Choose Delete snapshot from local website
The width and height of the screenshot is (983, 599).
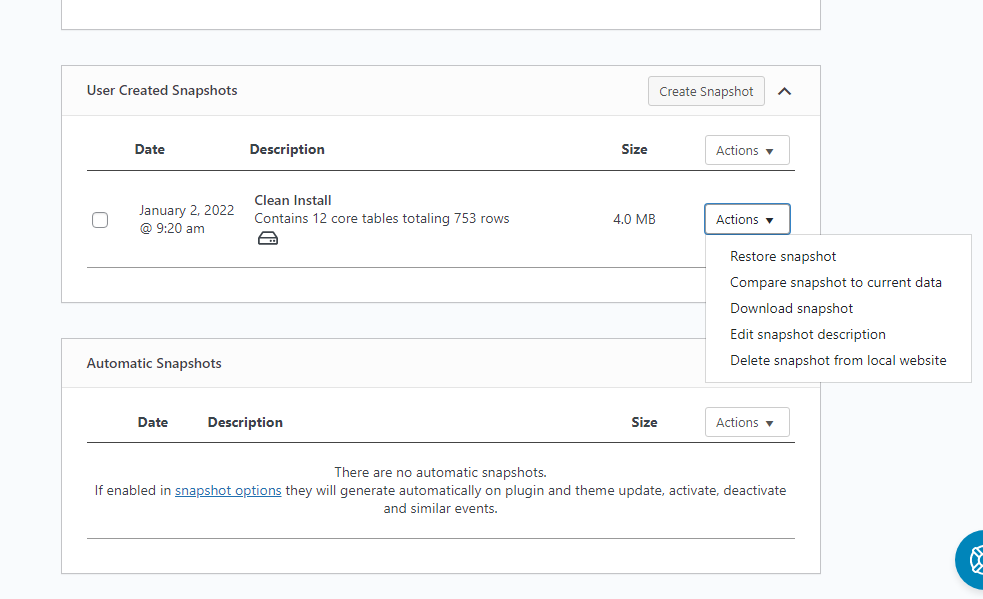pos(837,360)
